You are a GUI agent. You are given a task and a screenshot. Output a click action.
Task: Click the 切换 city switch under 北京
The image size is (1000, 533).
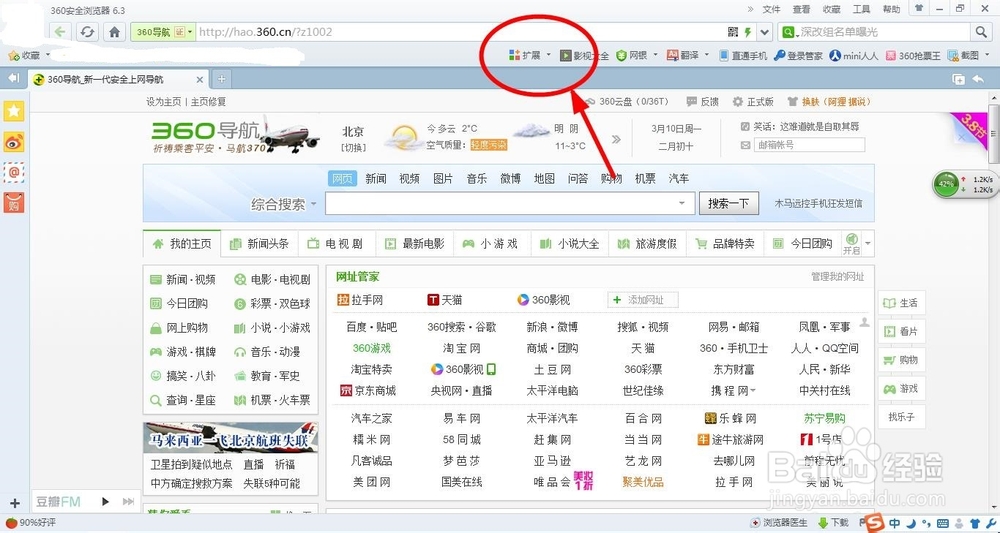[353, 147]
